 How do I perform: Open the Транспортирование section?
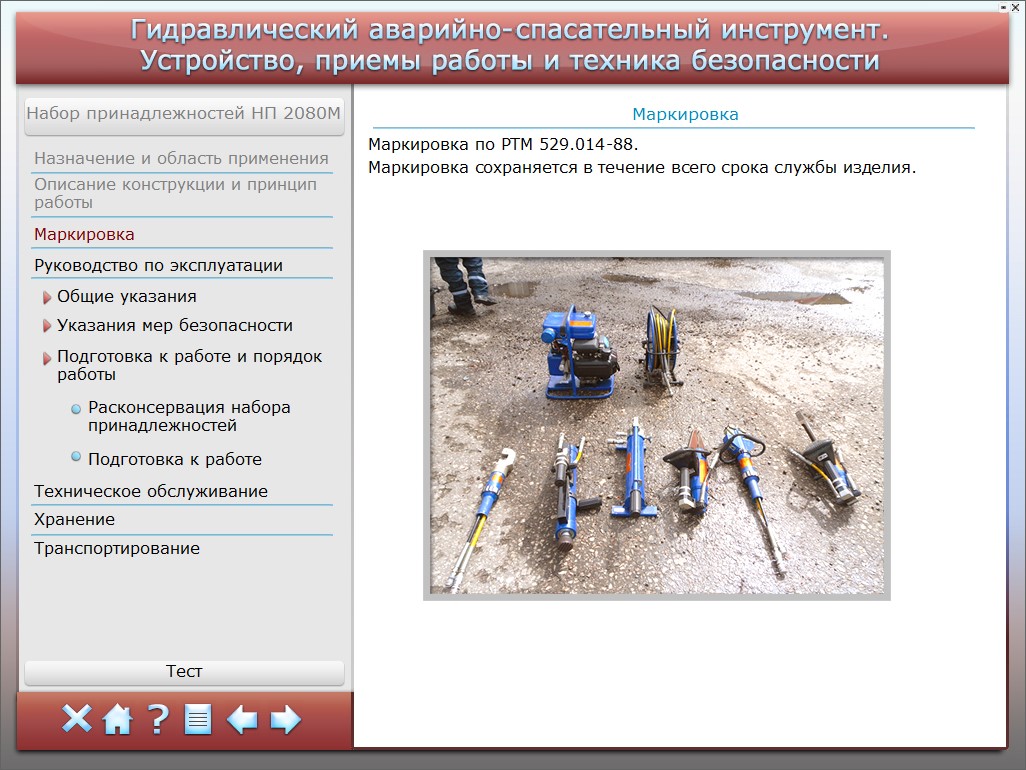117,548
